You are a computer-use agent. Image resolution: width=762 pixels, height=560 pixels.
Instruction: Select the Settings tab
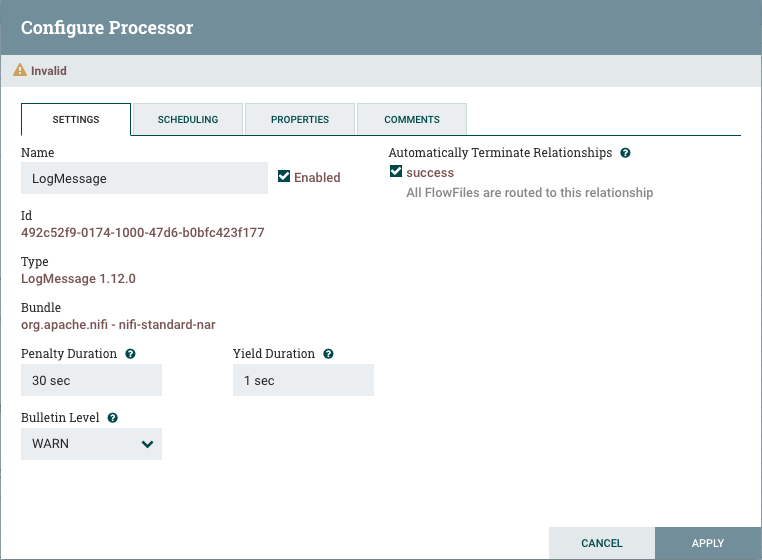pos(76,119)
